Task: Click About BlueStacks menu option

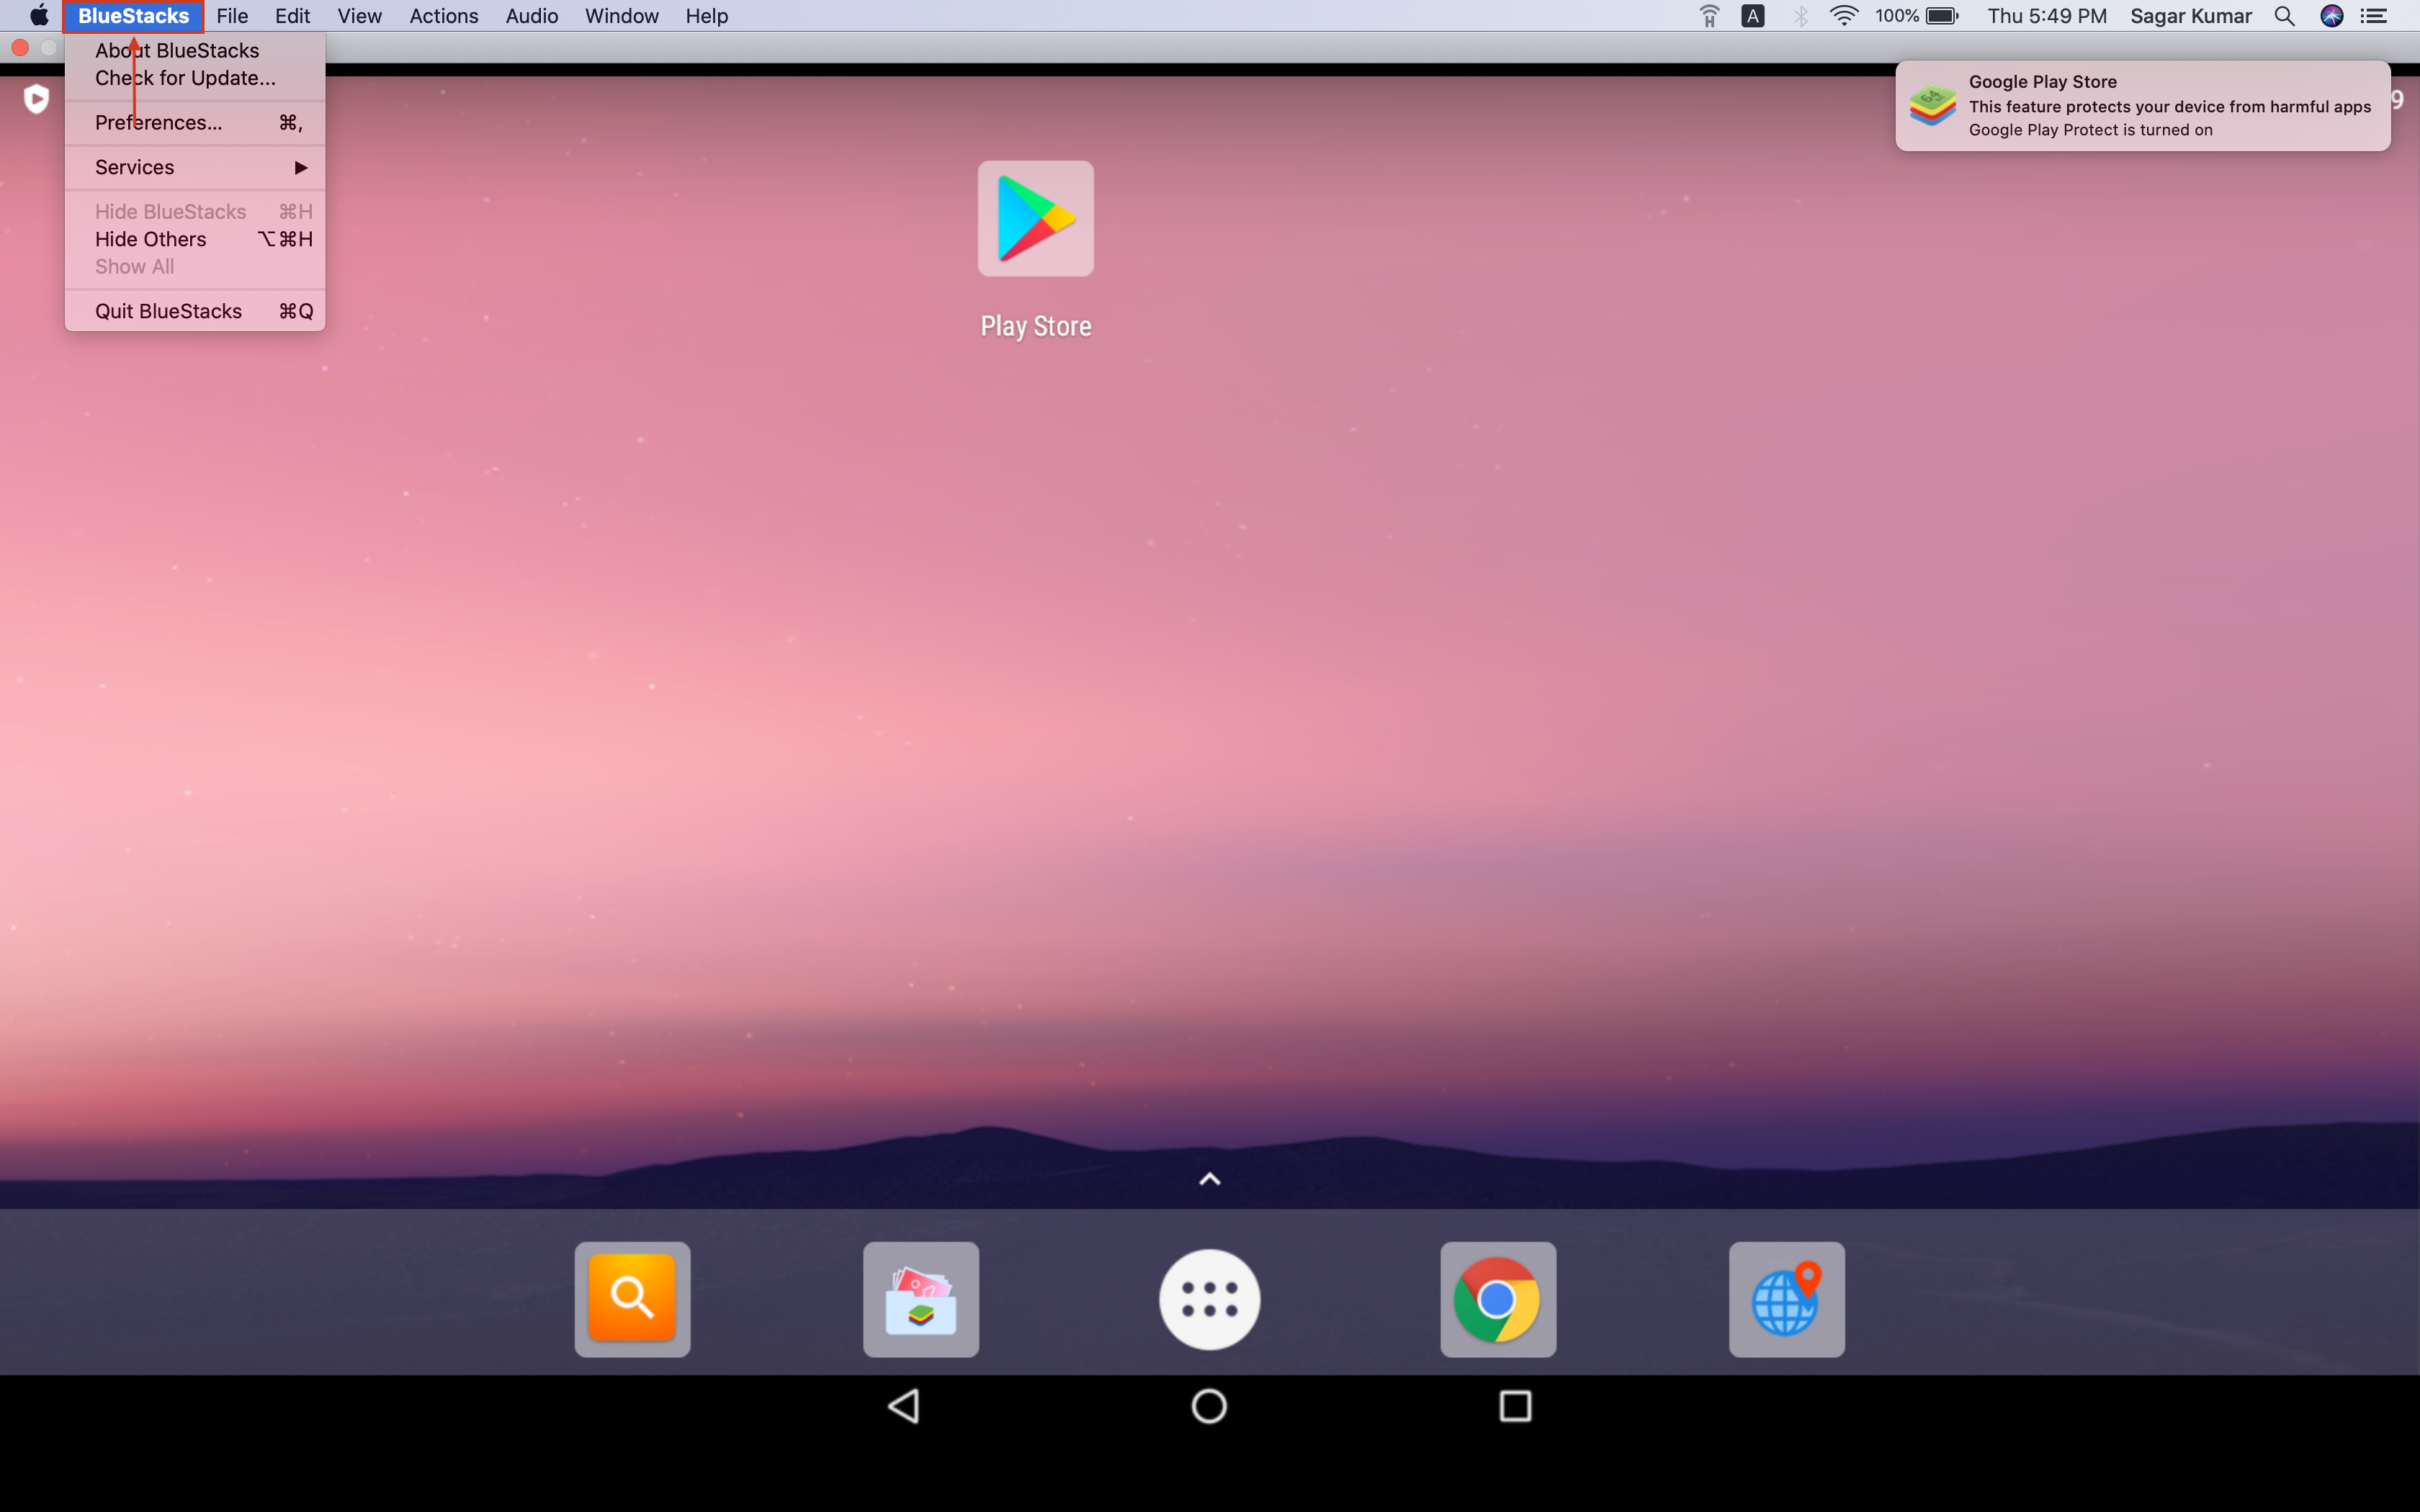Action: [x=176, y=50]
